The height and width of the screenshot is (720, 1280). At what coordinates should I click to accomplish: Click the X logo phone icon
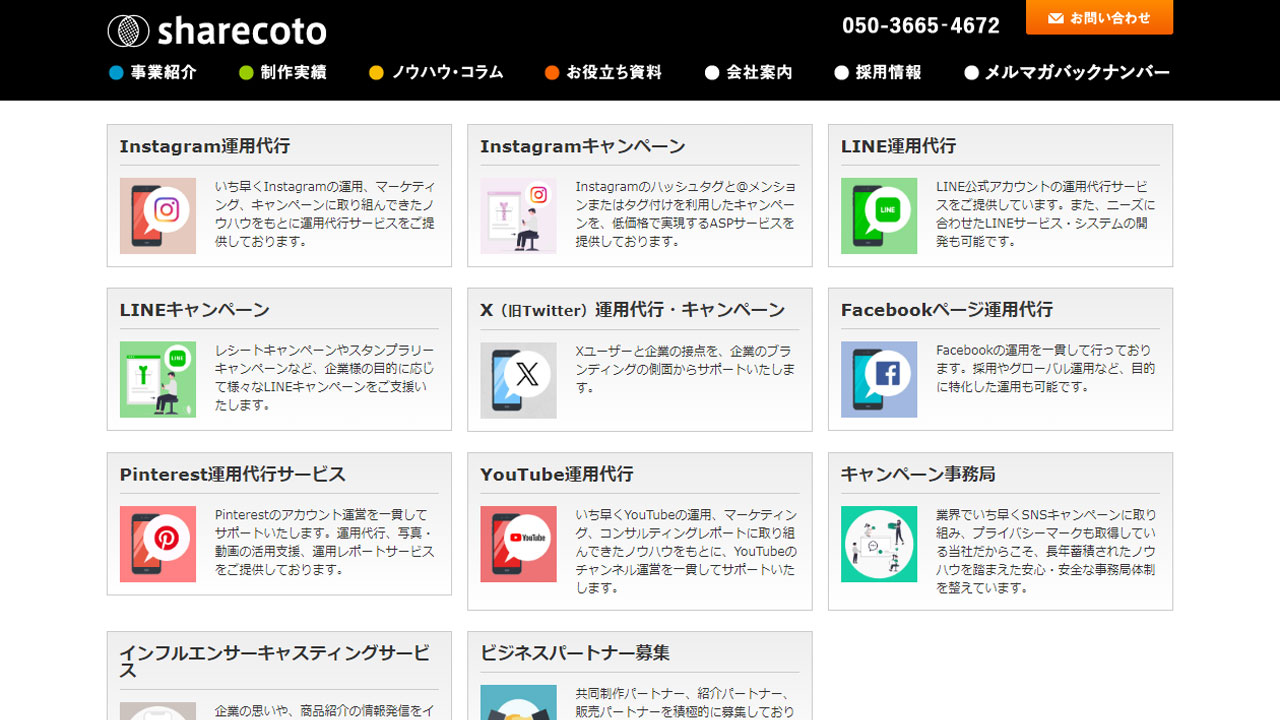(518, 380)
